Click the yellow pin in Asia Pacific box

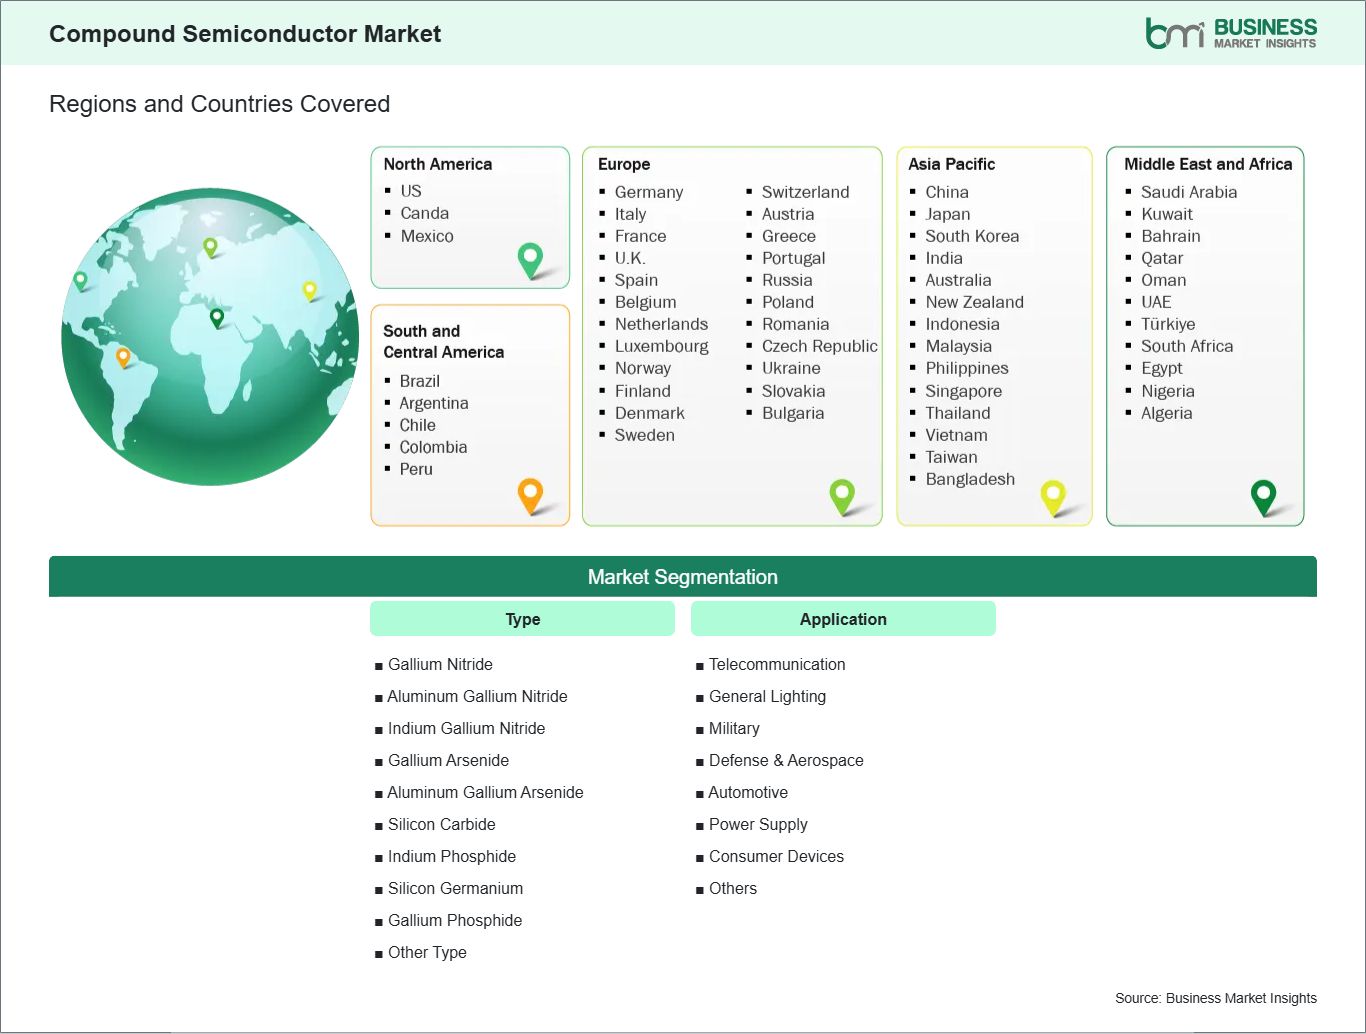pyautogui.click(x=1053, y=495)
